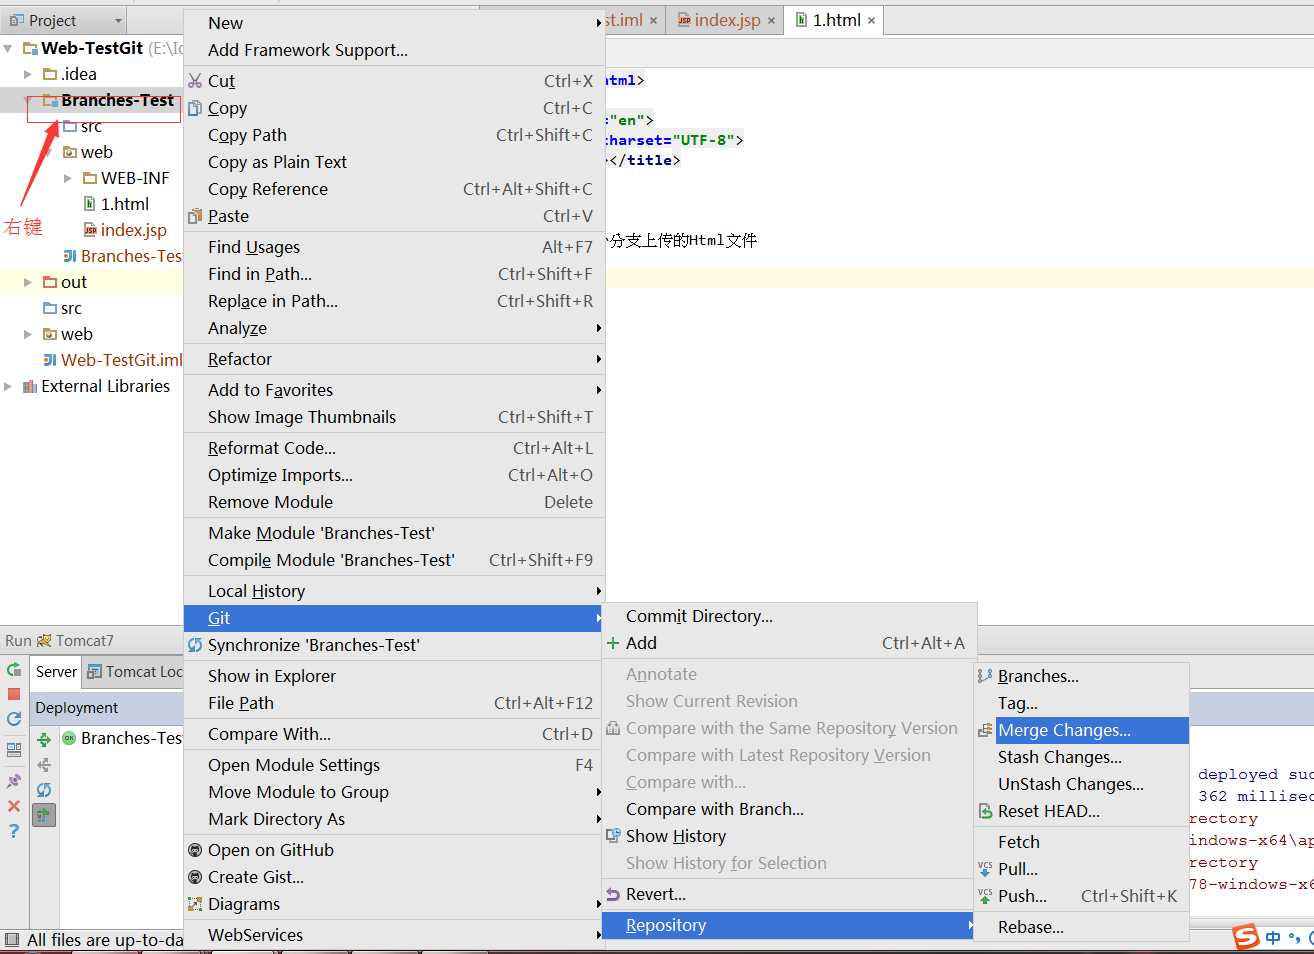
Task: Click the VCS Push icon in Repository submenu
Action: (x=985, y=896)
